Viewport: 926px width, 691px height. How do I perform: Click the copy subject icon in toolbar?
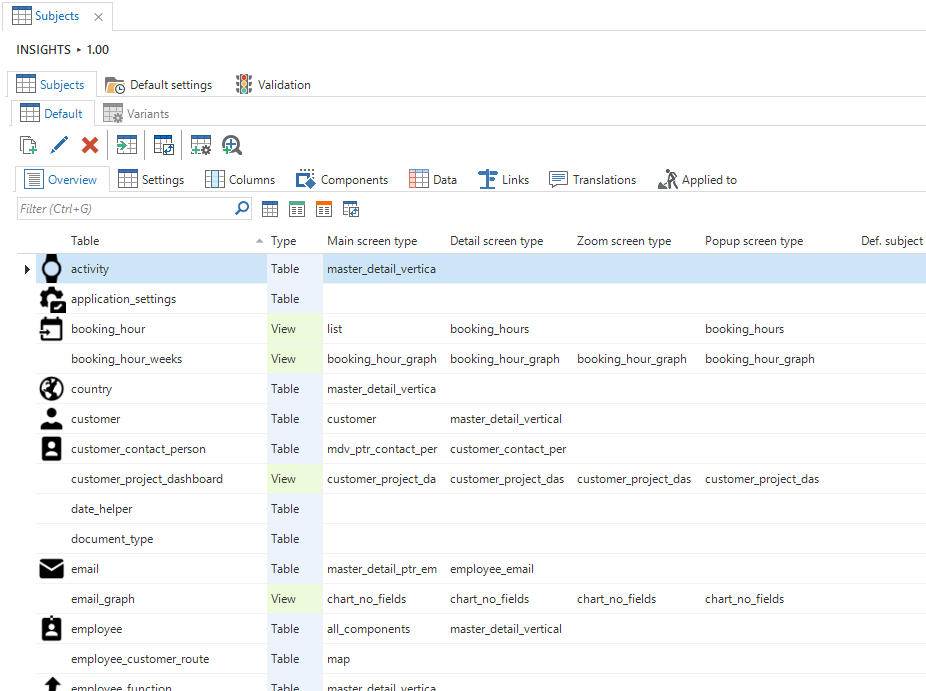click(29, 145)
